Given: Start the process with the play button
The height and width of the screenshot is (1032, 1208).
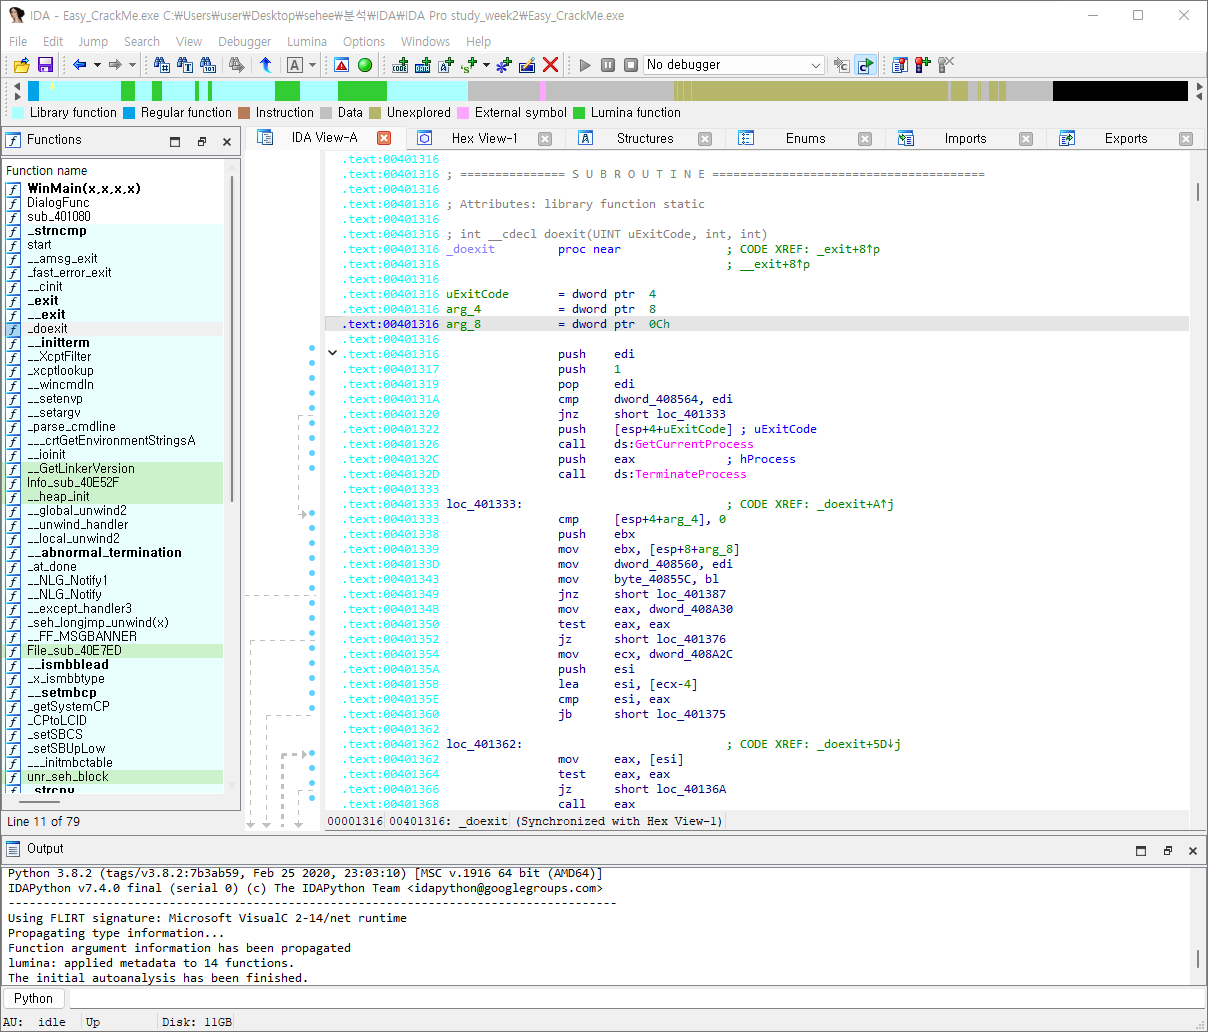Looking at the screenshot, I should pos(585,65).
